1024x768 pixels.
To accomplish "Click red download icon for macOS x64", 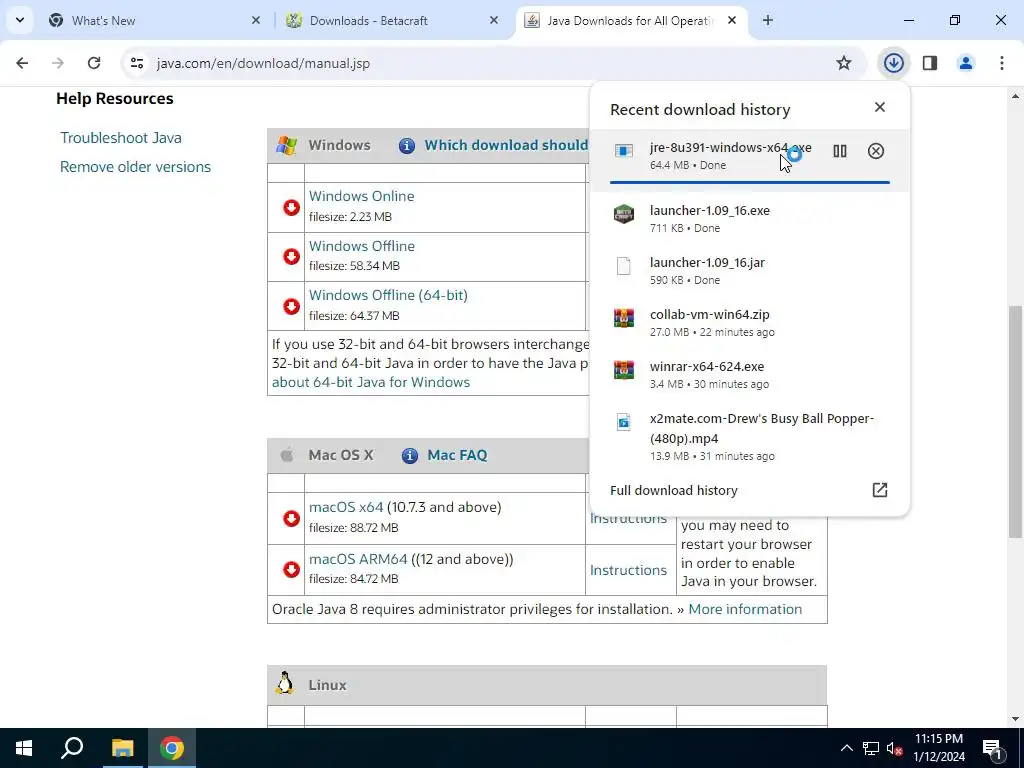I will [x=291, y=518].
